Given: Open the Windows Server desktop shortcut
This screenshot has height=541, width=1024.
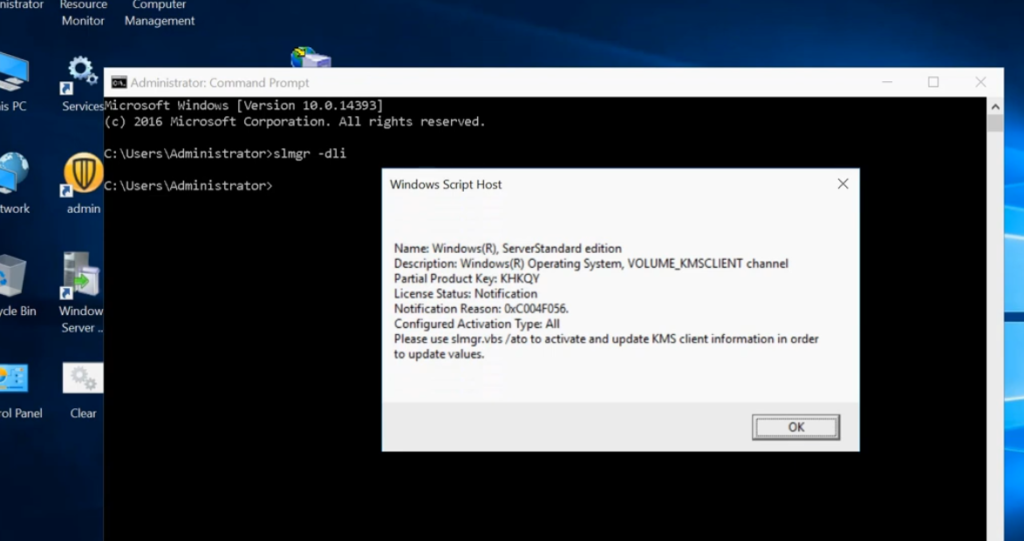Looking at the screenshot, I should coord(81,280).
